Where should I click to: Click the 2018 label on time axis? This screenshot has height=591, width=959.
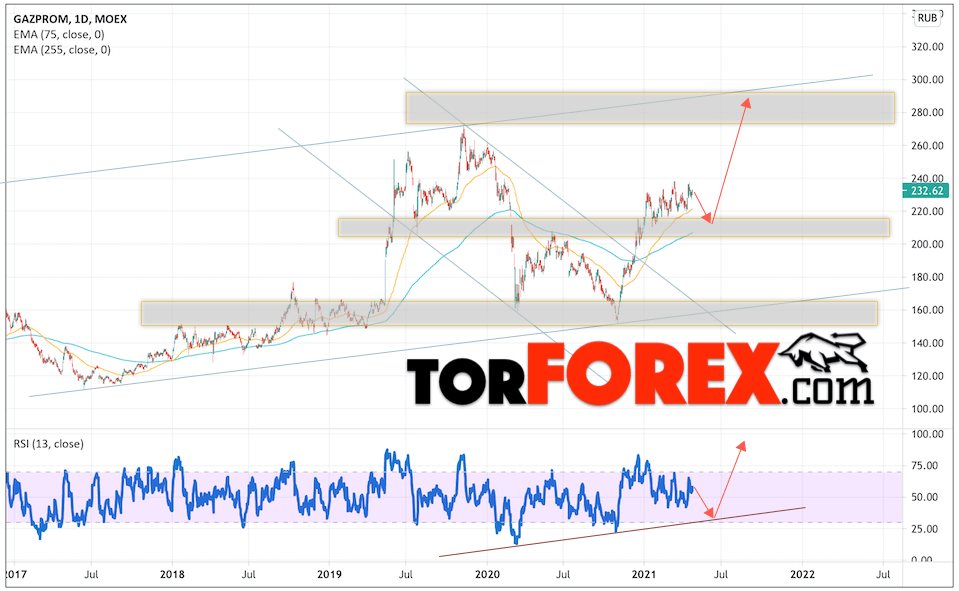coord(172,574)
